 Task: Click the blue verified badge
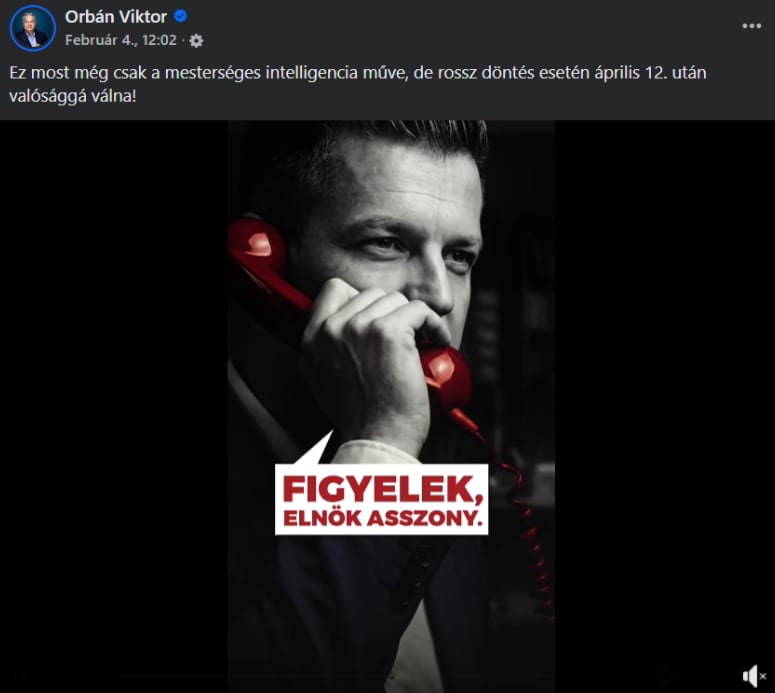181,16
